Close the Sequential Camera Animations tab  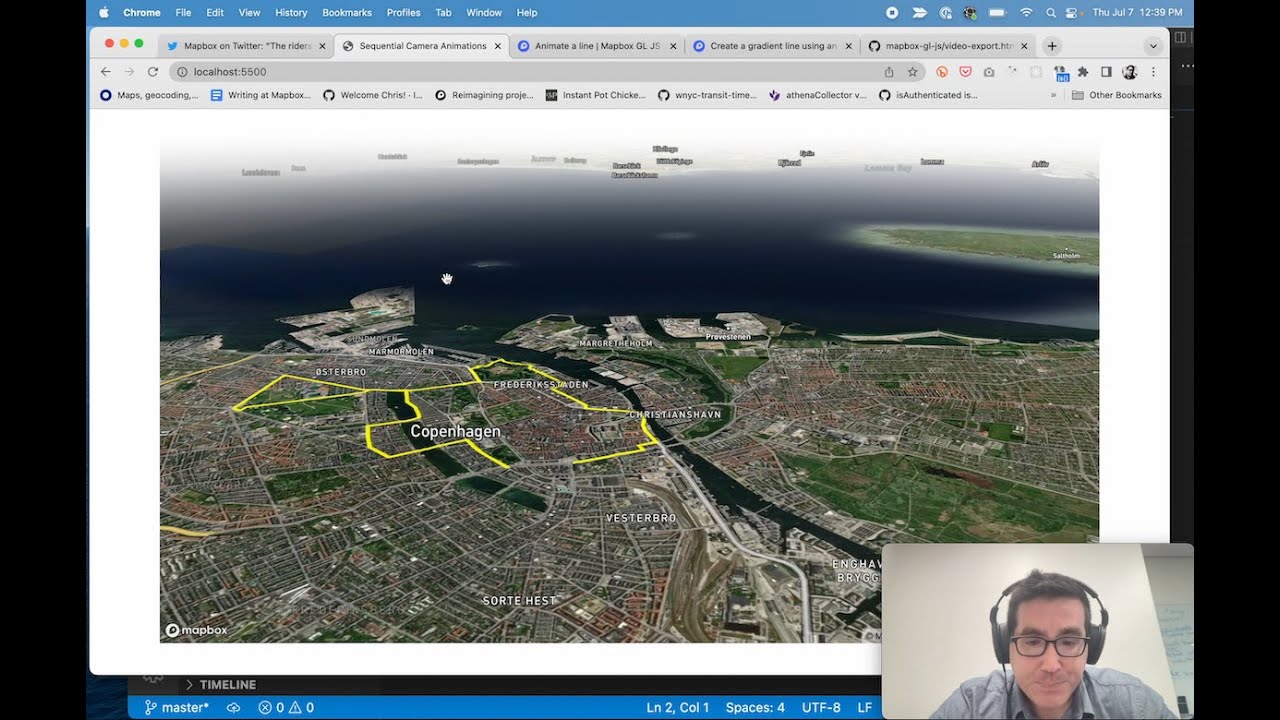coord(497,46)
